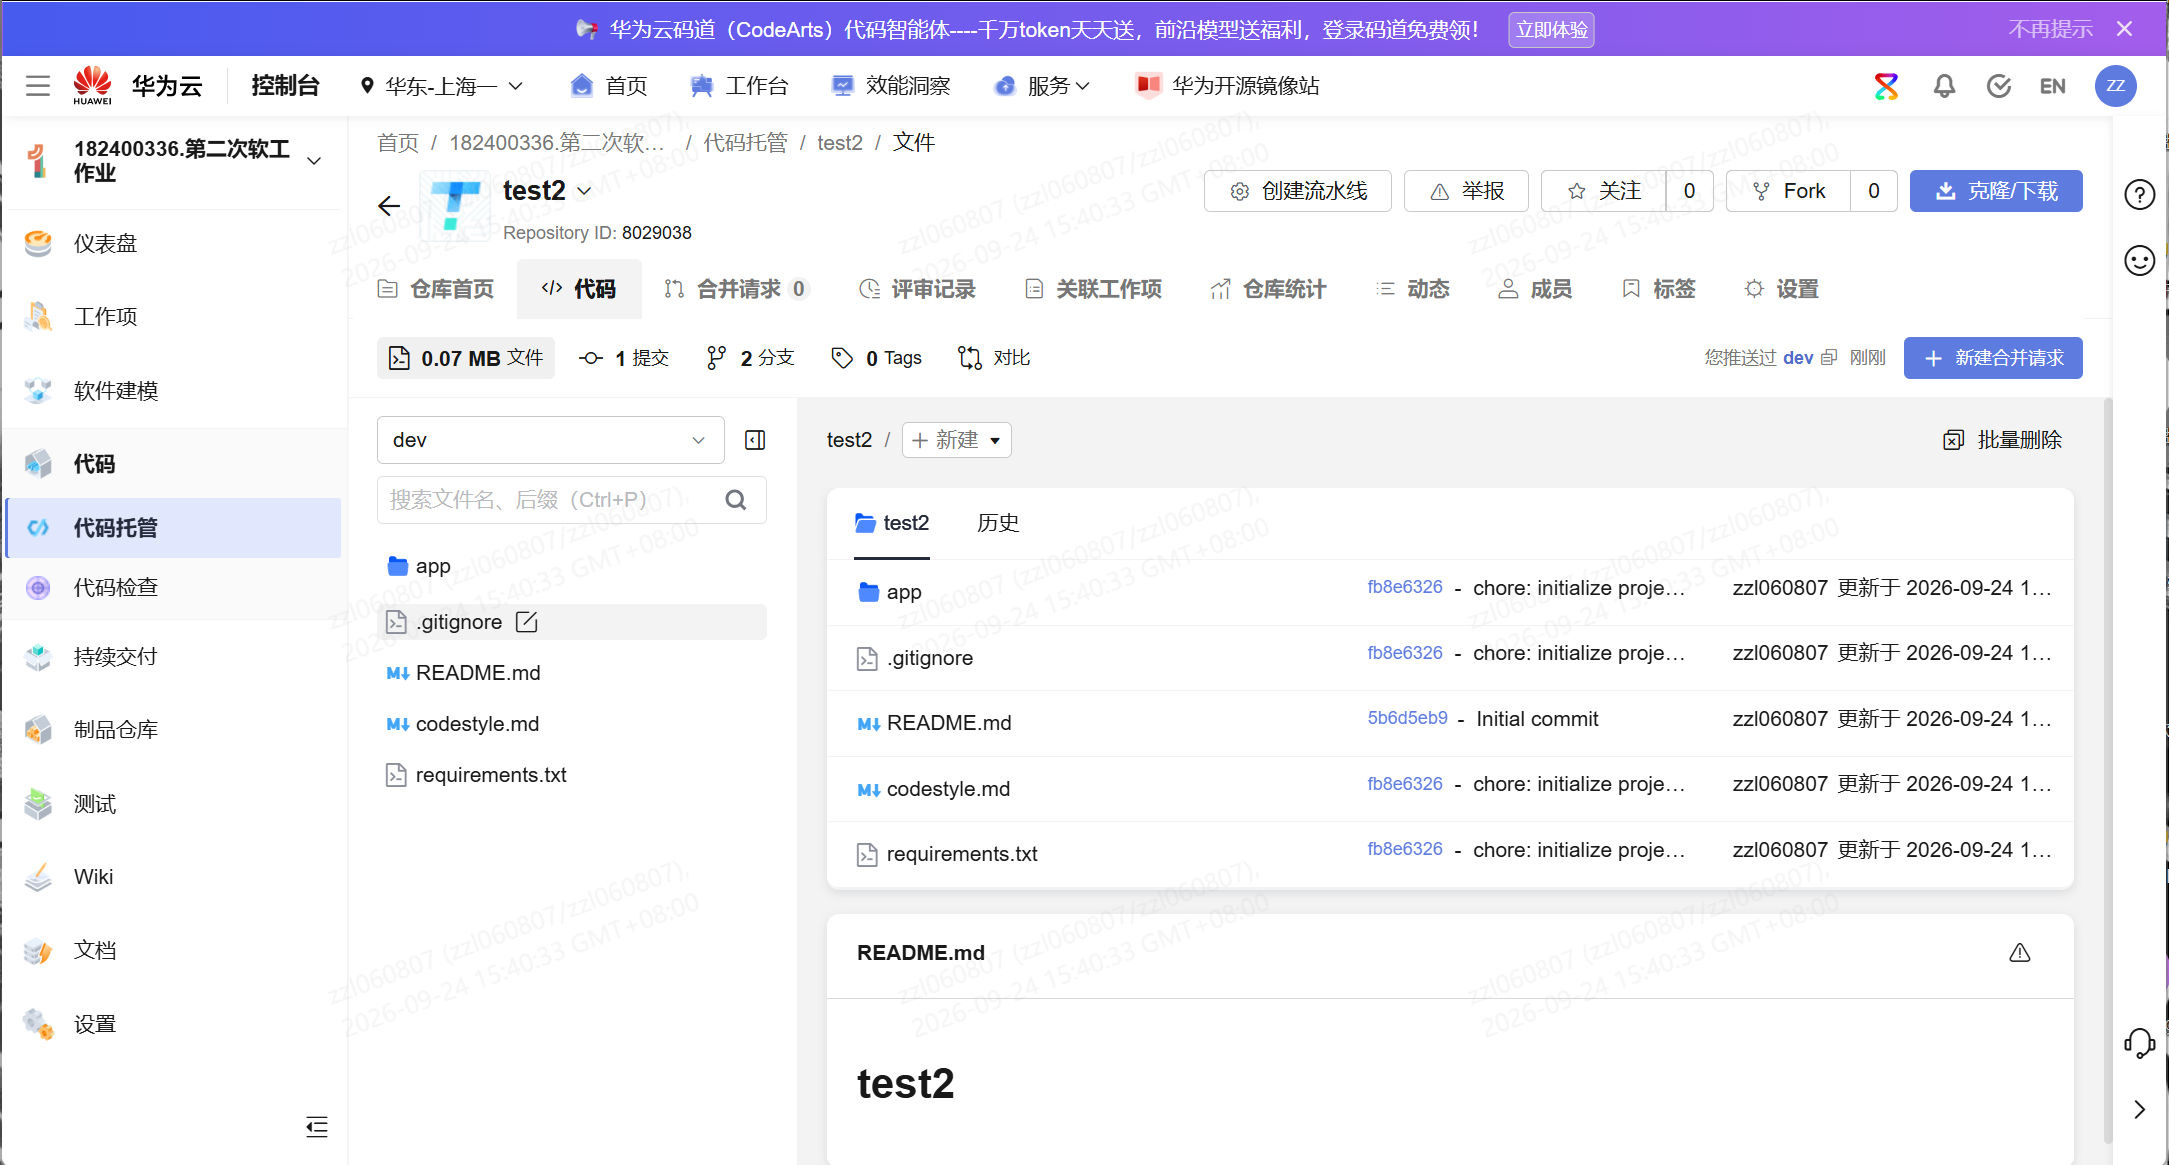Click the help question mark icon
The image size is (2169, 1165).
[2139, 194]
